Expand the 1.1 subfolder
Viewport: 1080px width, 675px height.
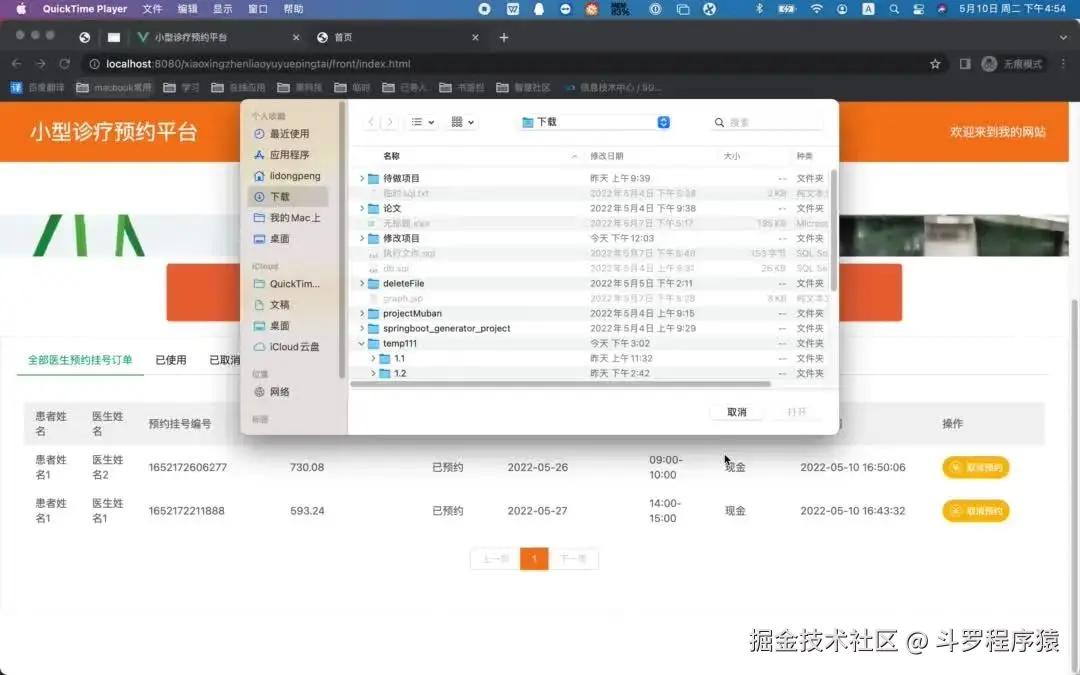coord(373,358)
